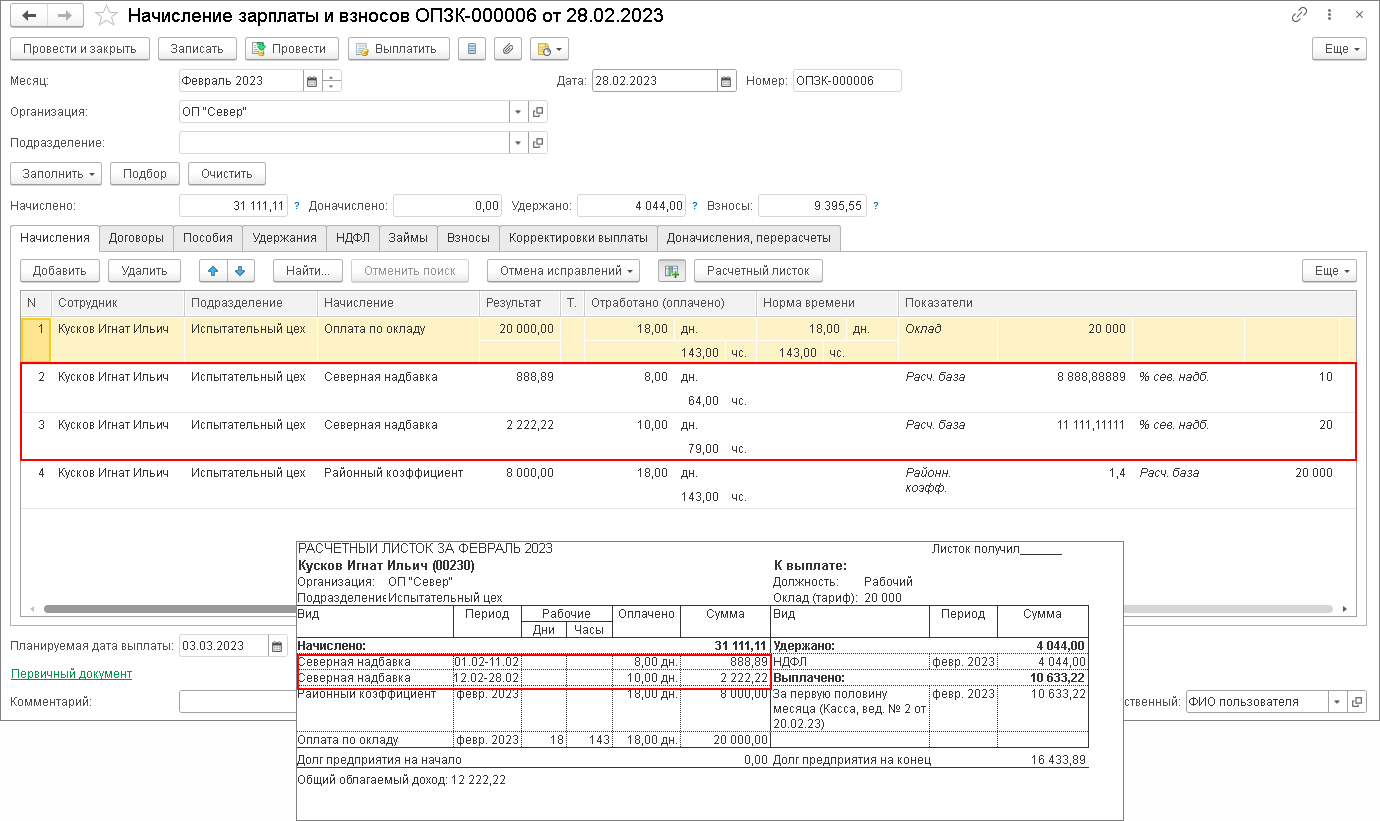Open the top Еще menu
This screenshot has height=821, width=1380.
tap(1339, 49)
